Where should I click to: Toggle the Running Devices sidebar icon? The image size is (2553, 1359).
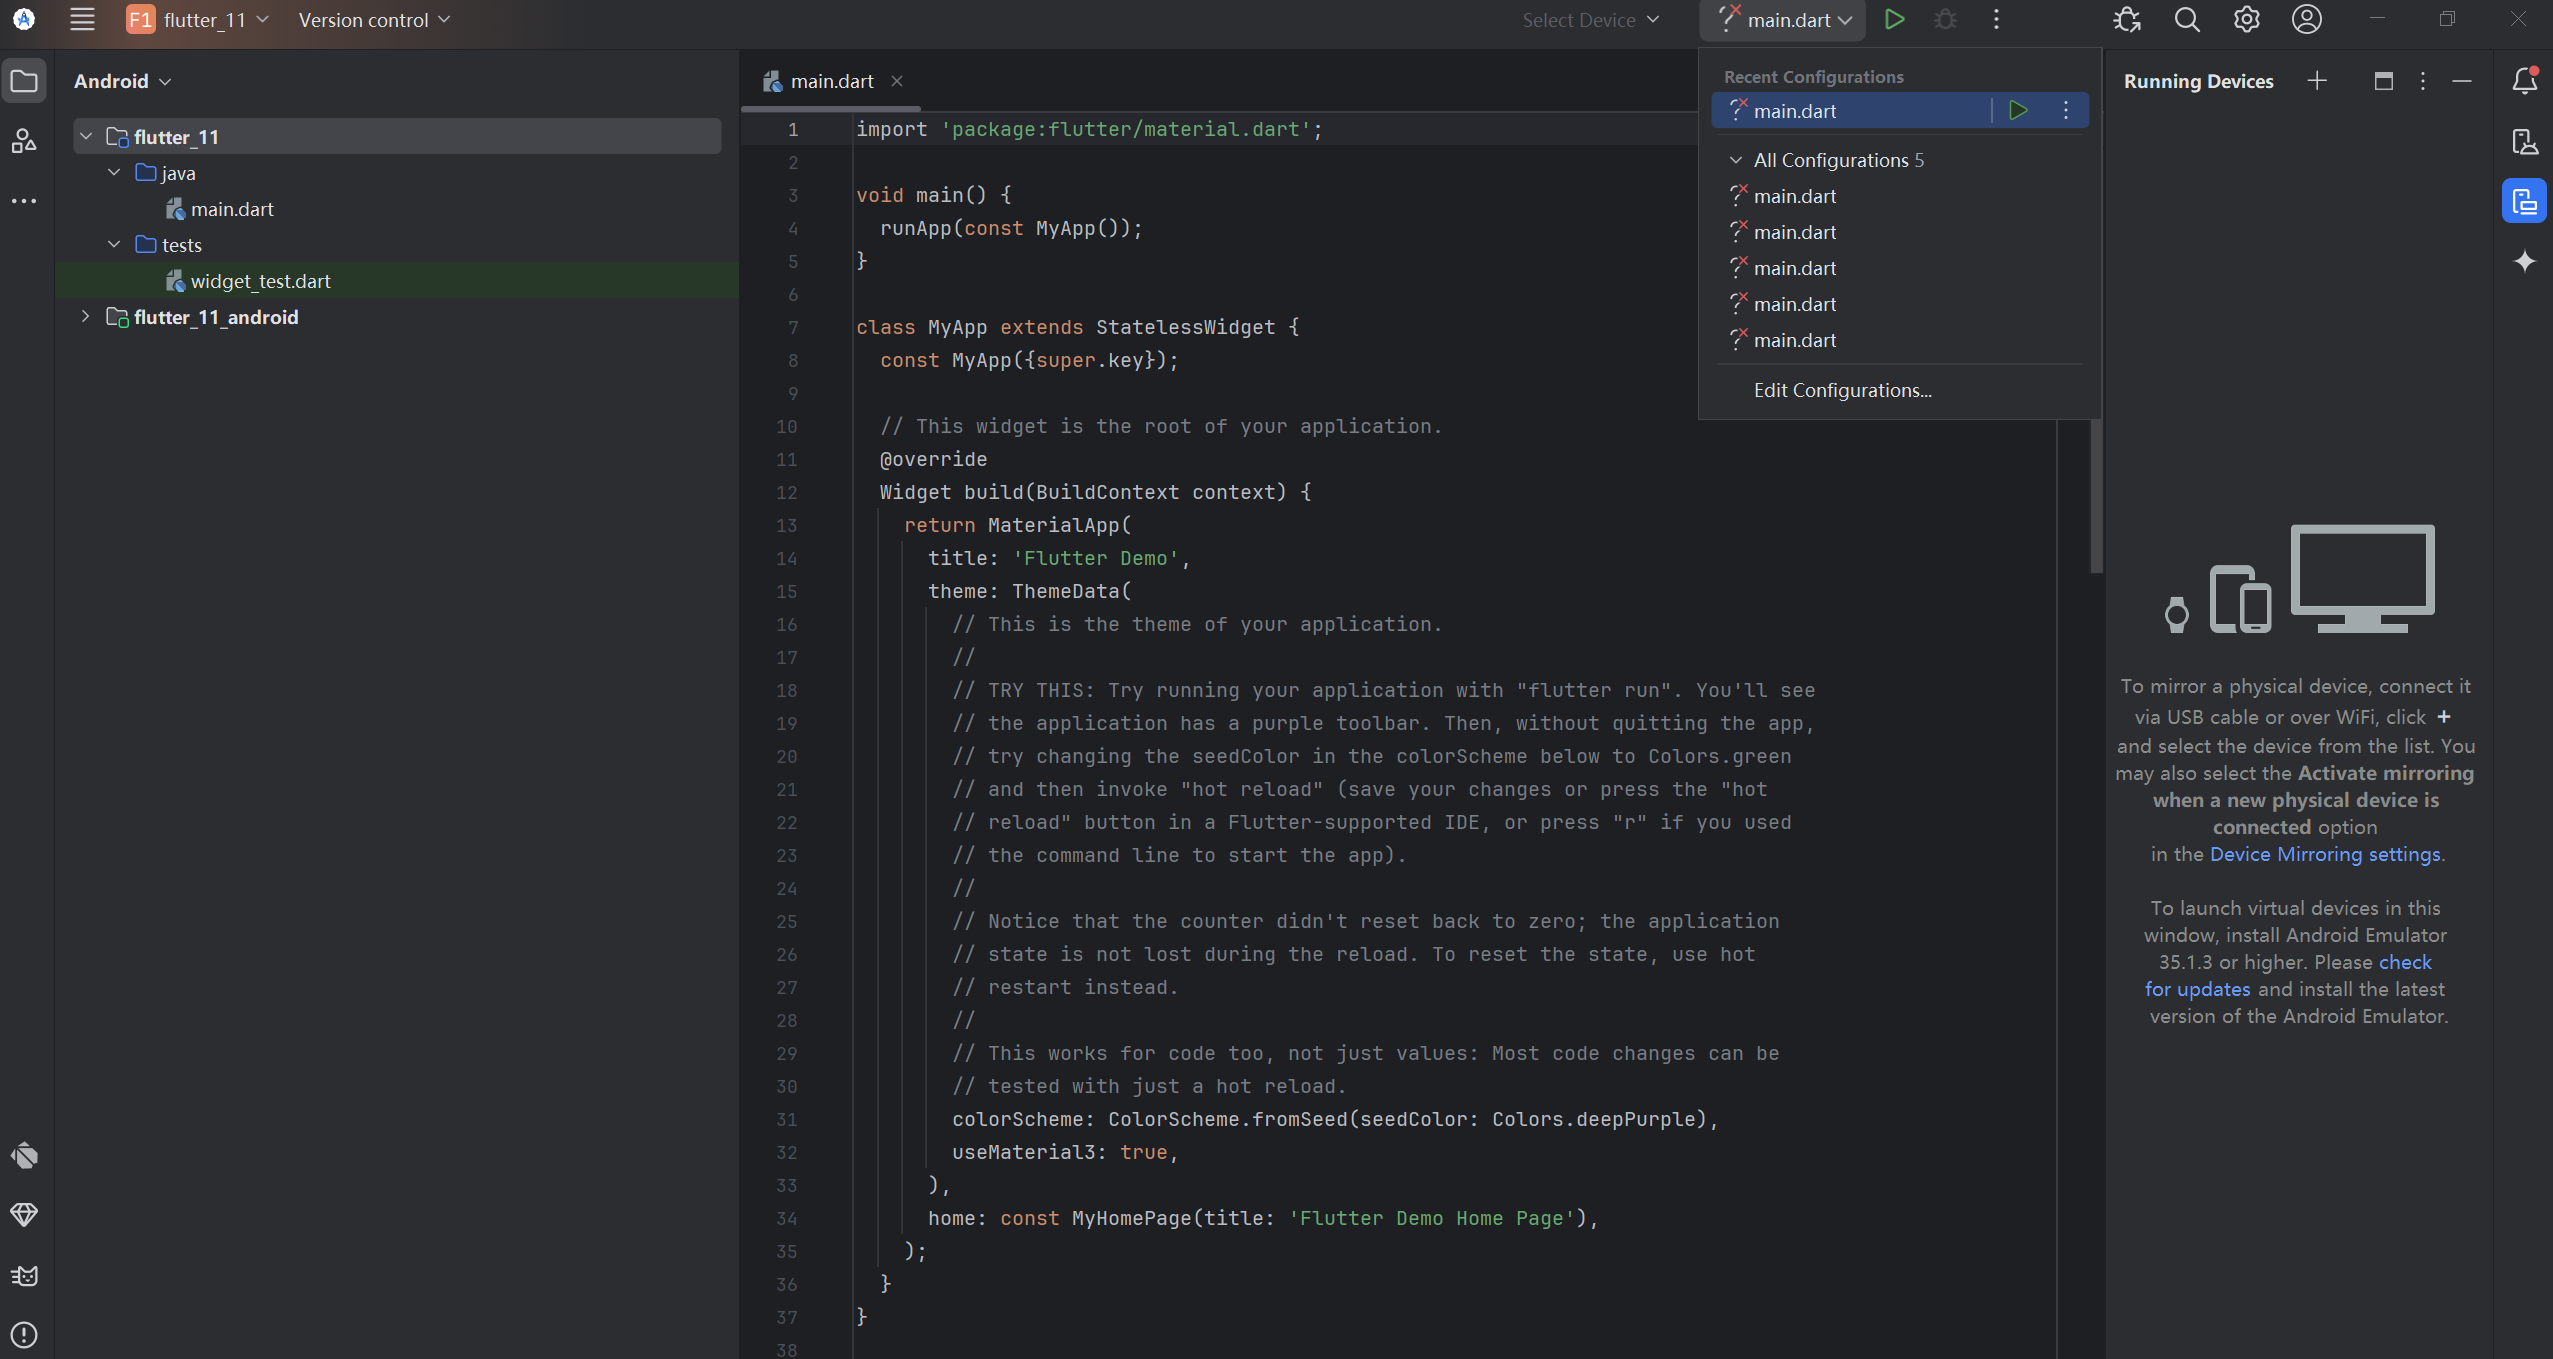click(x=2525, y=201)
